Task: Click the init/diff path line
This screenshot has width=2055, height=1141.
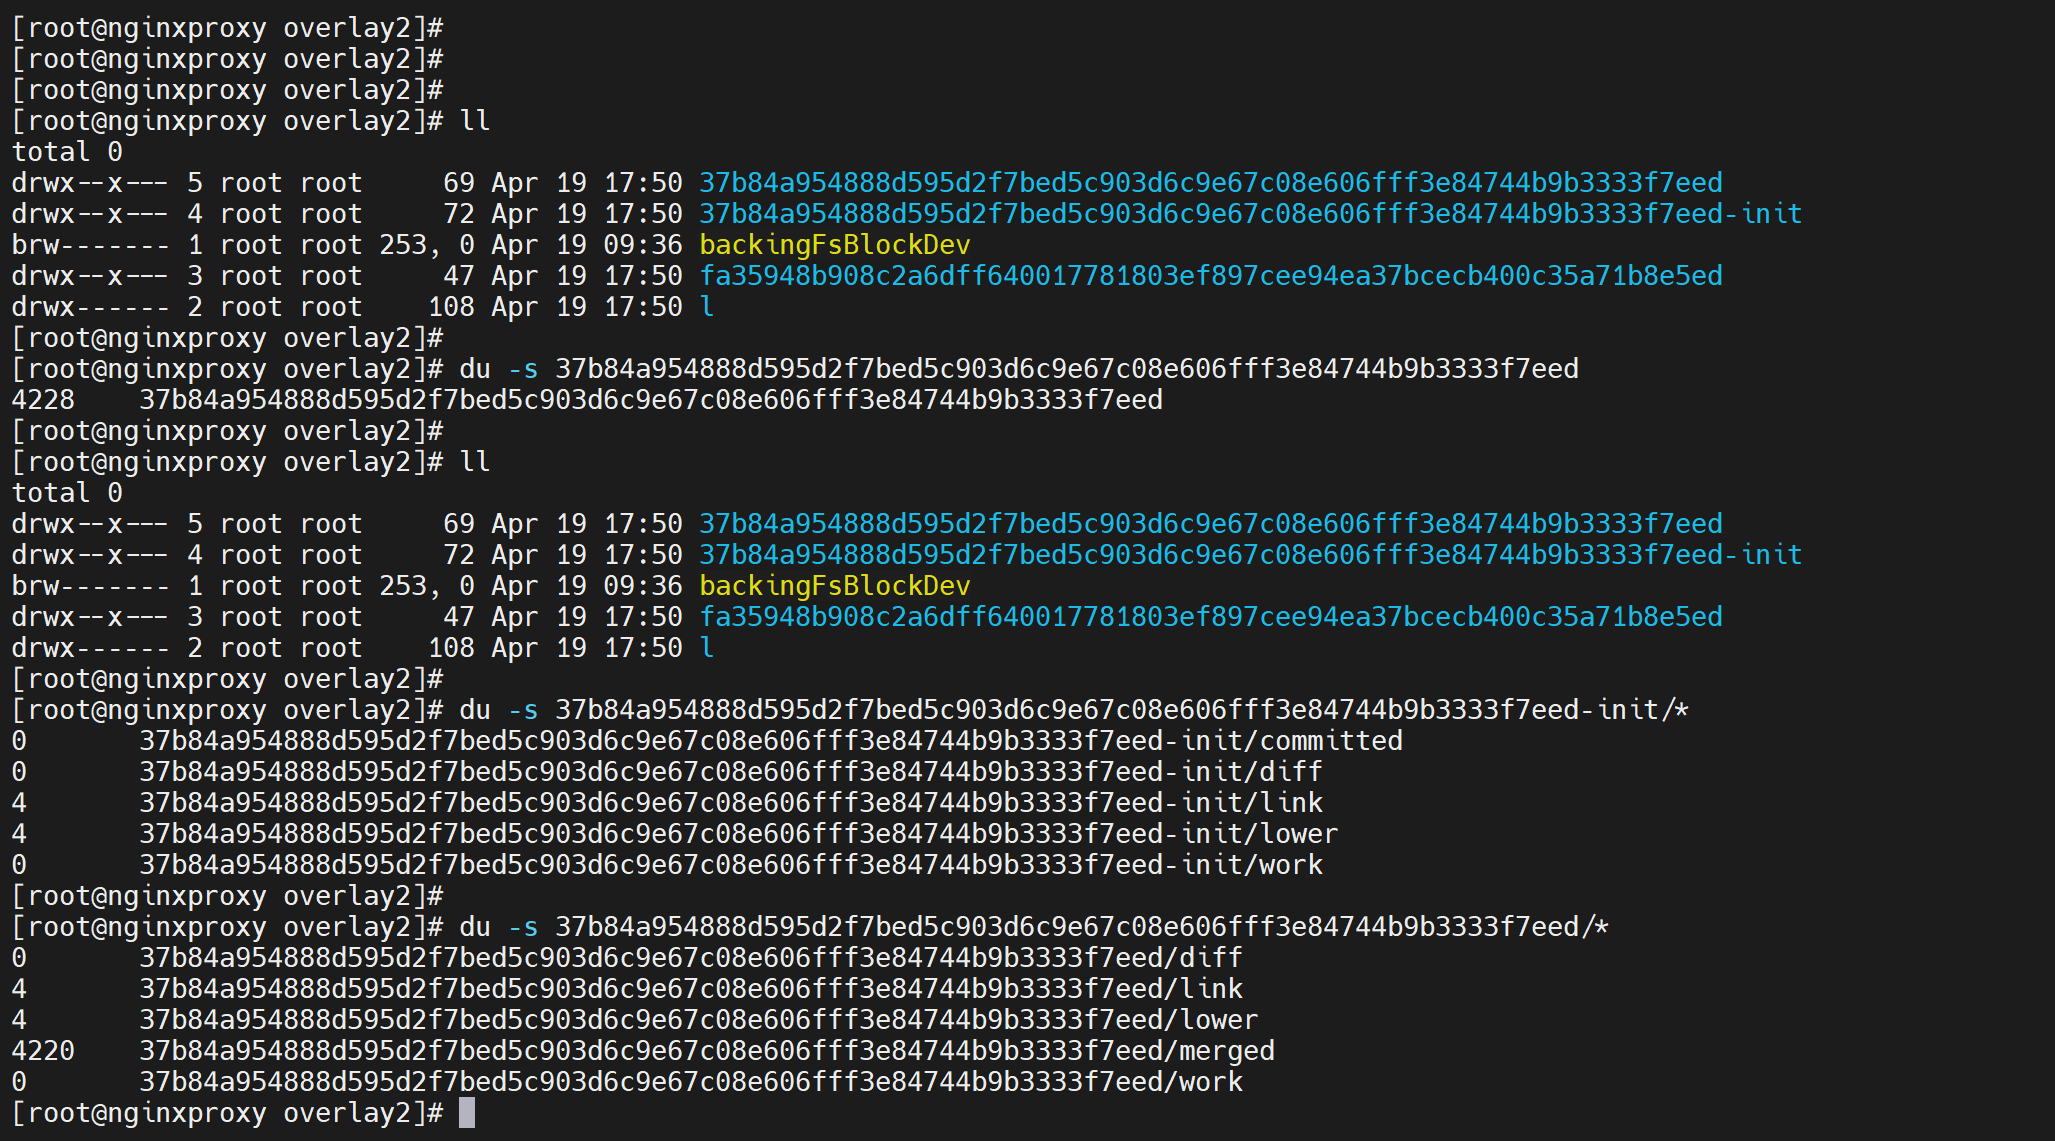Action: tap(730, 772)
